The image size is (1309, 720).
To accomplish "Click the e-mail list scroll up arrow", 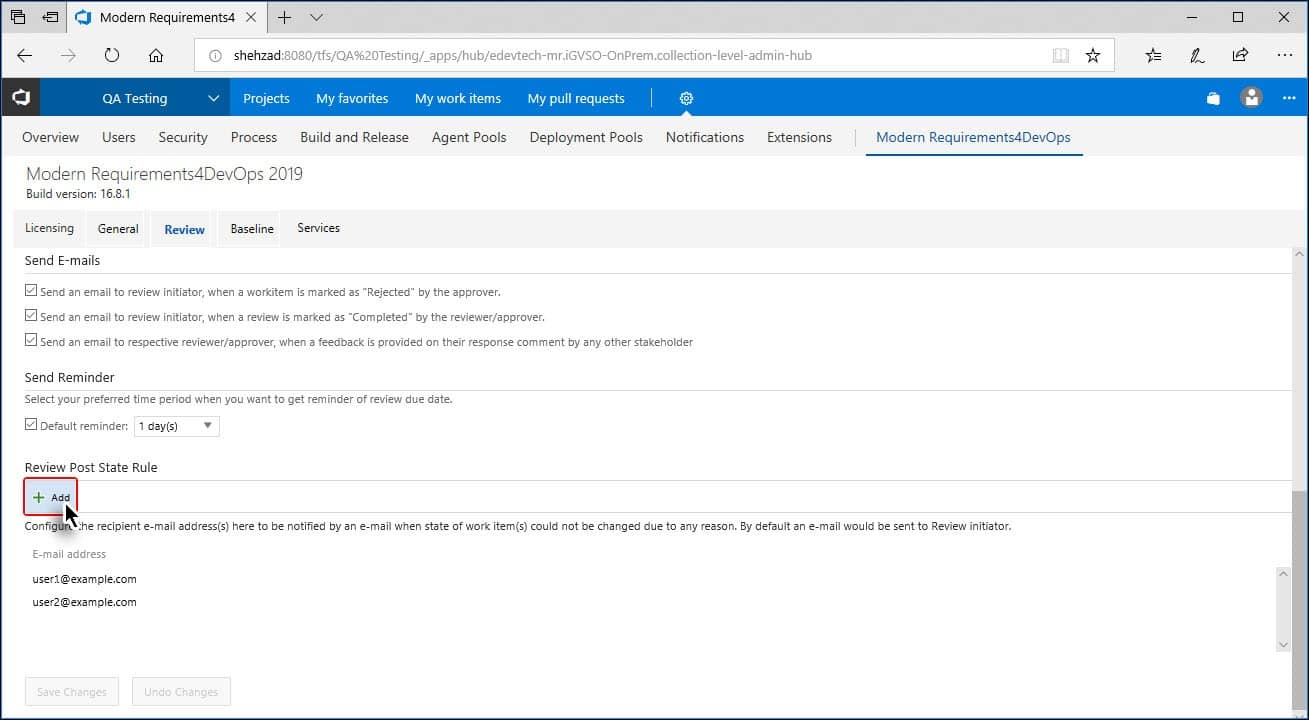I will 1284,574.
